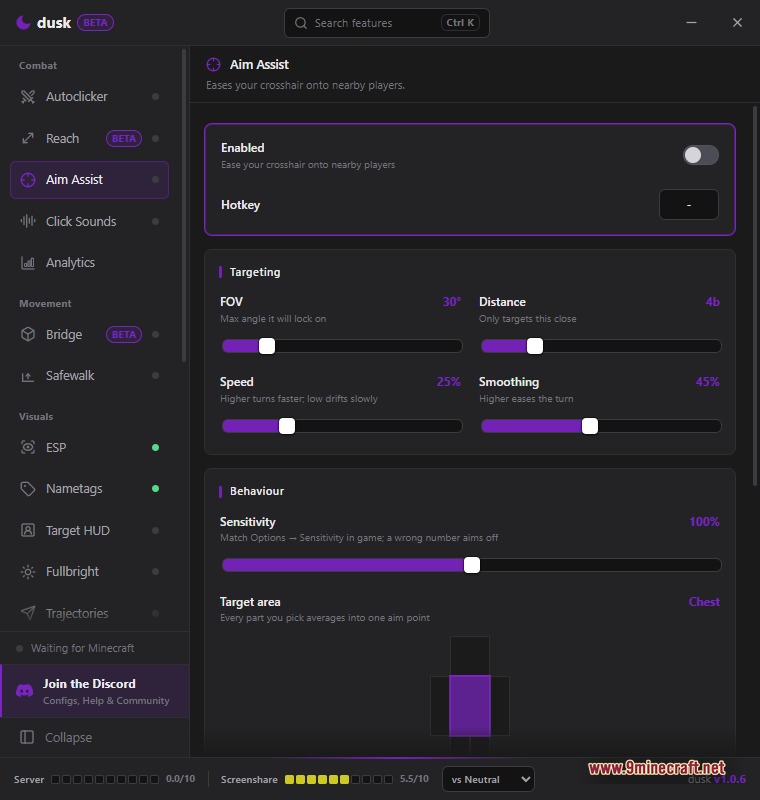Screen dimensions: 760x800
Task: Open the ESP section
Action: coord(89,447)
